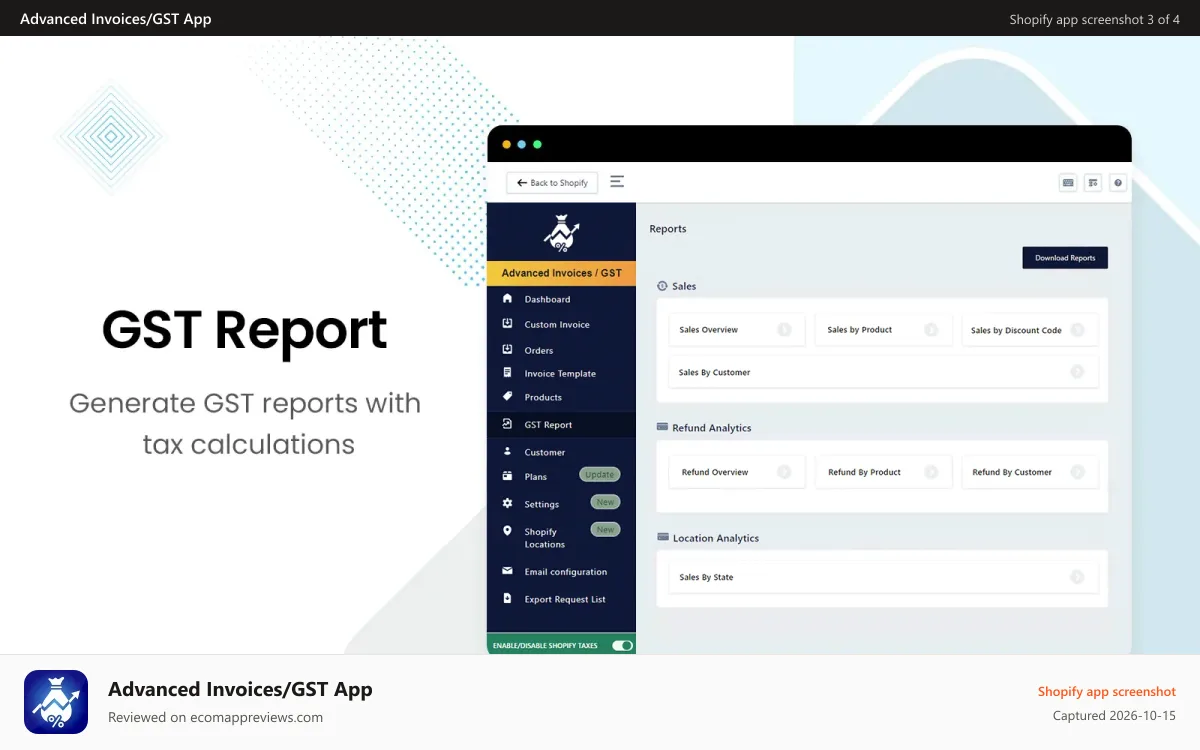Open Plans in the sidebar menu

535,476
